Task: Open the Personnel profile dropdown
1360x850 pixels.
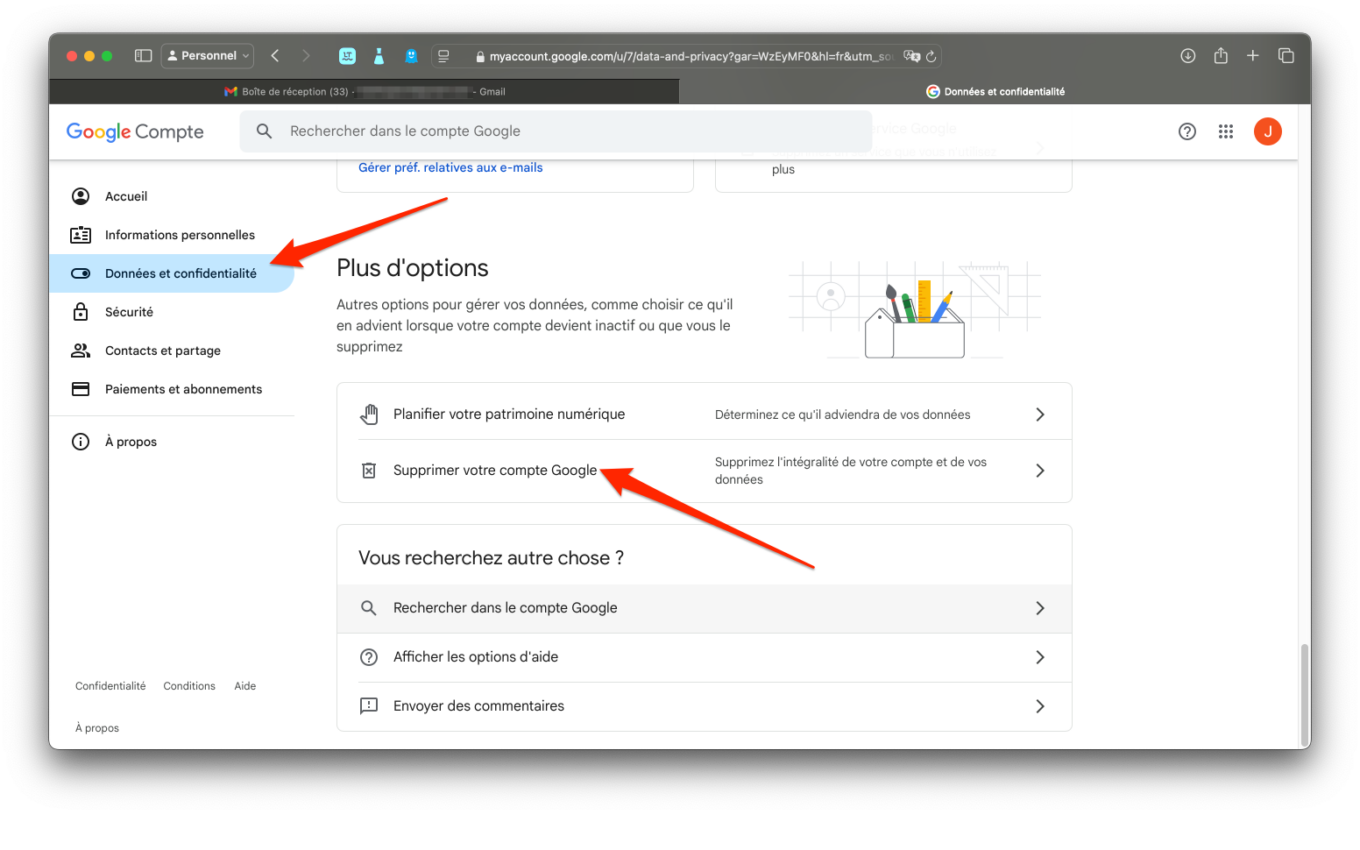Action: pos(208,56)
